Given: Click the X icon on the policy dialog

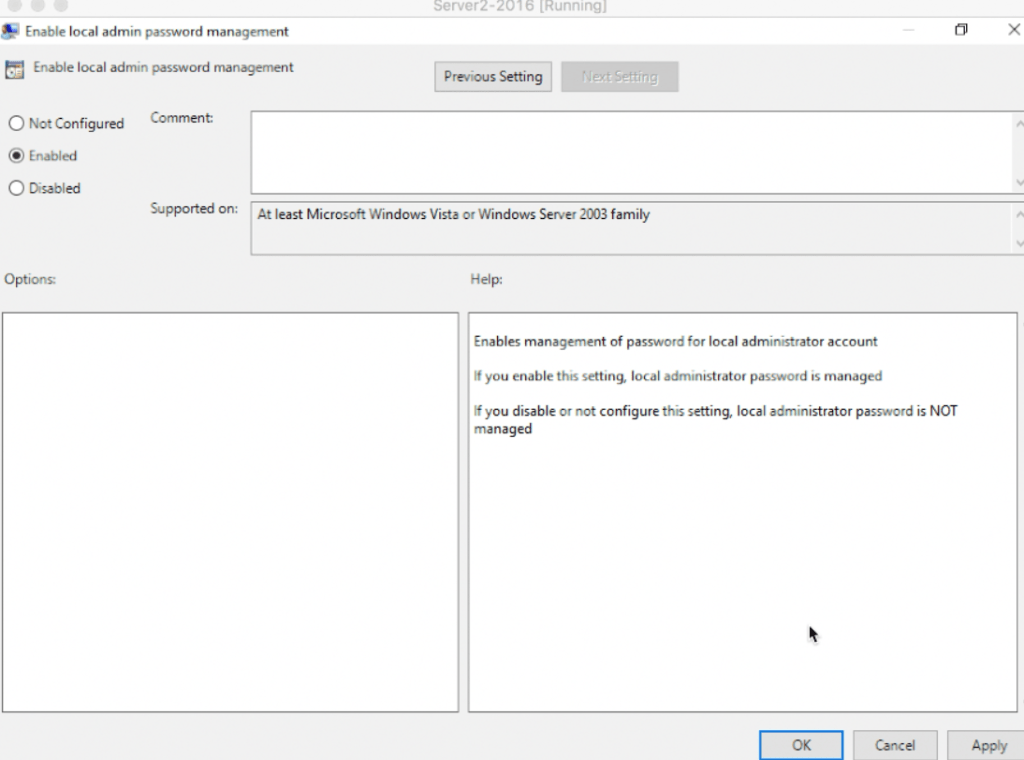Looking at the screenshot, I should click(1013, 30).
